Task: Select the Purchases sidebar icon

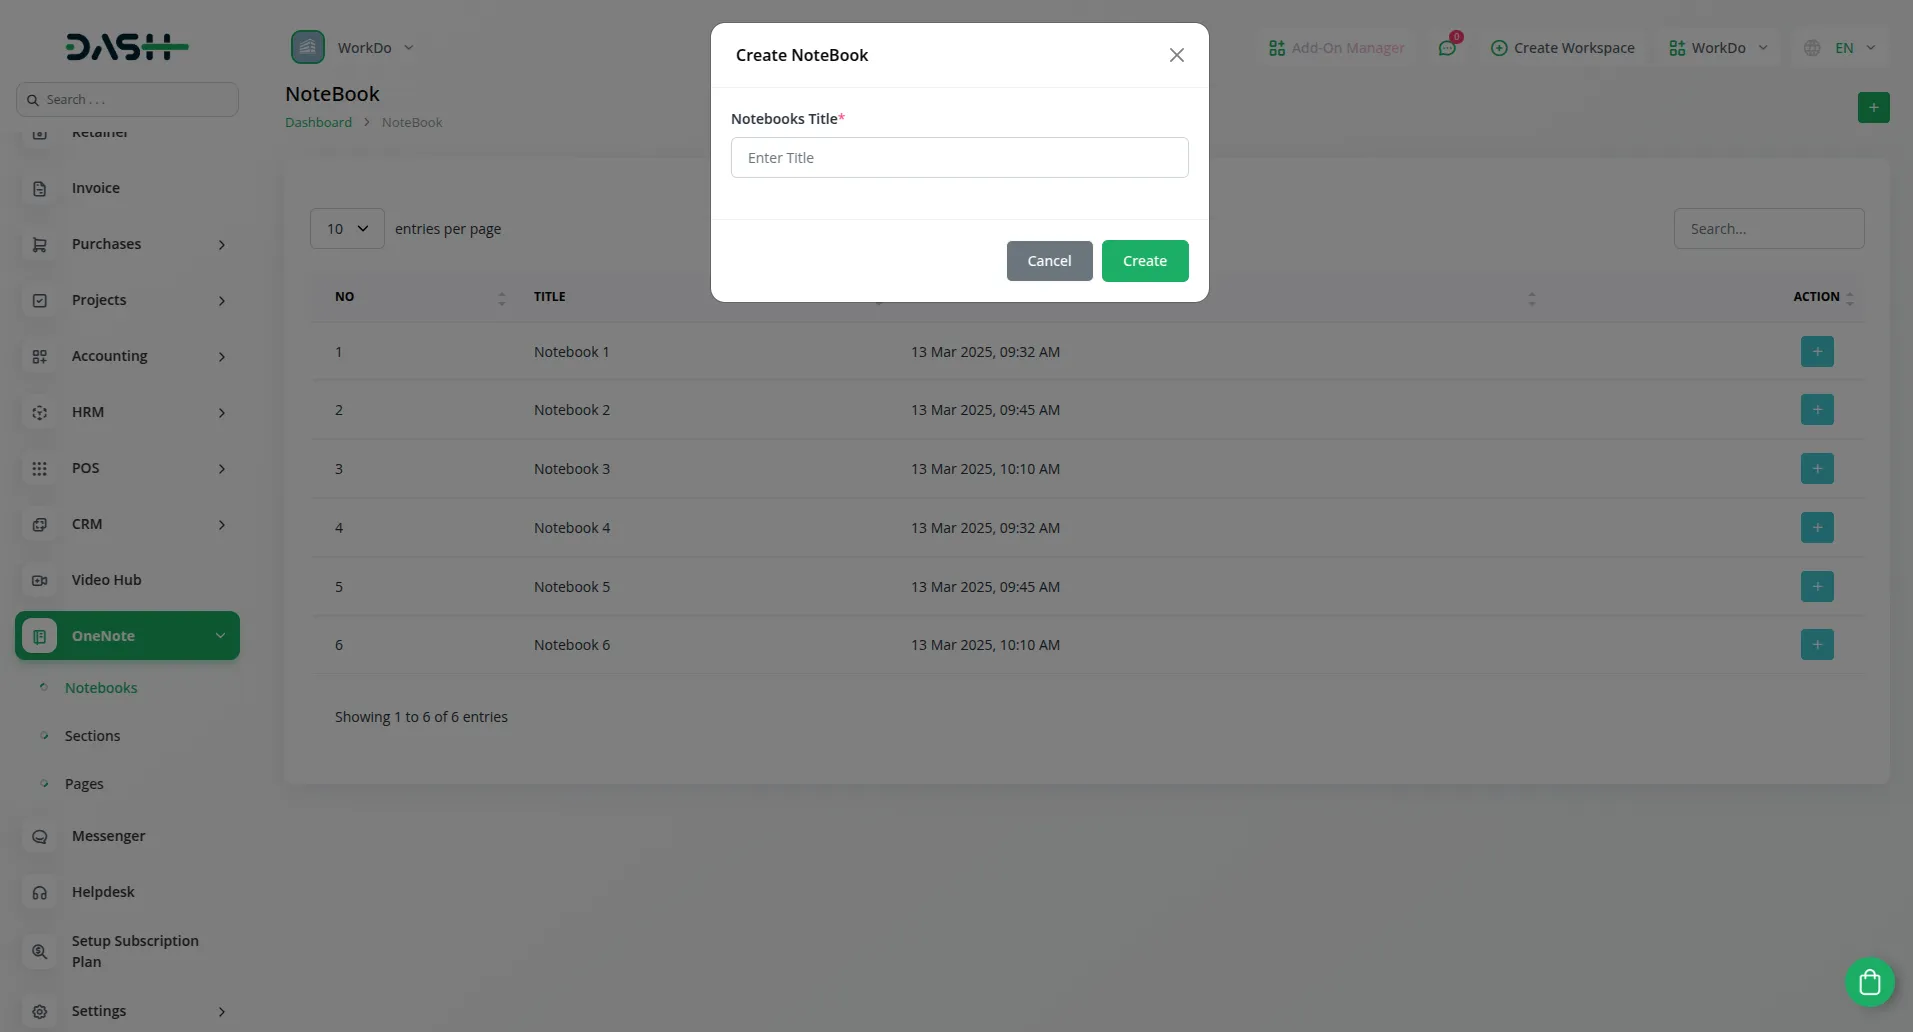Action: click(39, 244)
